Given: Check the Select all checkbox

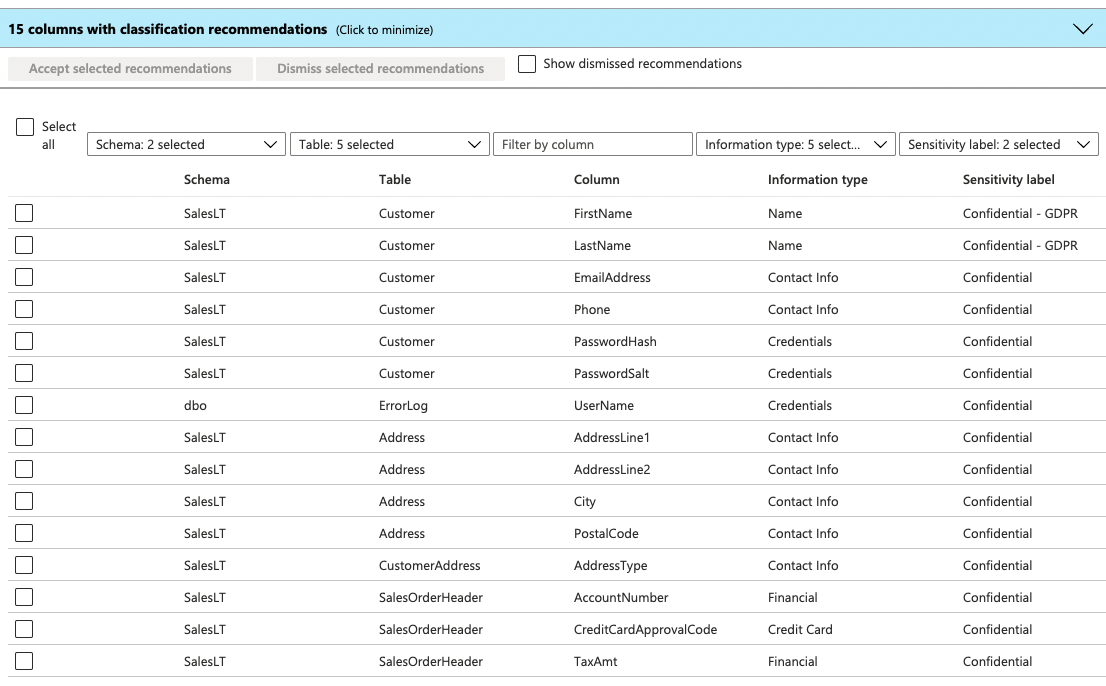Looking at the screenshot, I should pyautogui.click(x=25, y=128).
